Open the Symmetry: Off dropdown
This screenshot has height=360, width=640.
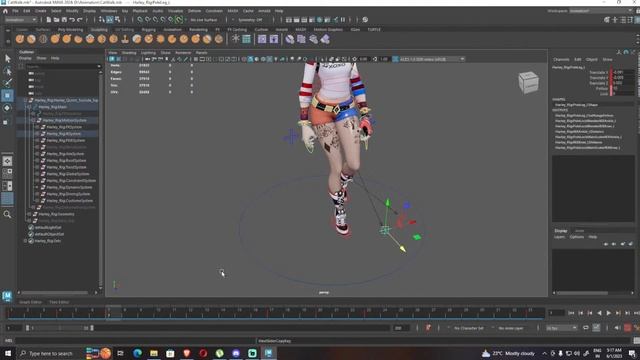pos(250,20)
